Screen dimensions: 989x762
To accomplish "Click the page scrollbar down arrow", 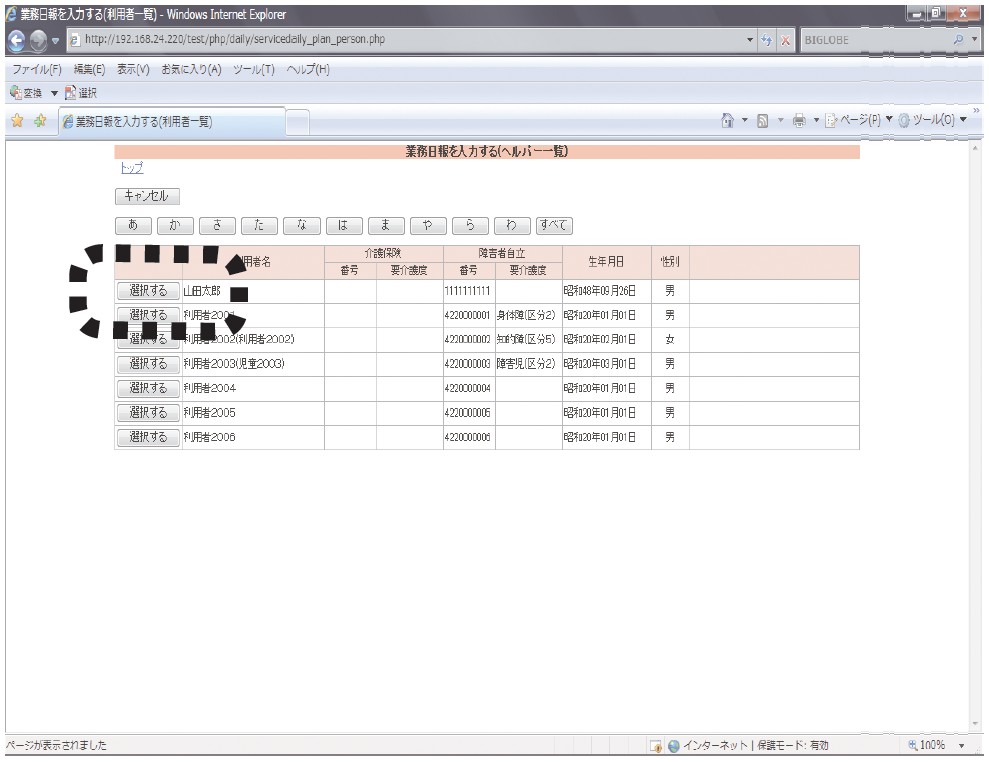I will point(976,724).
